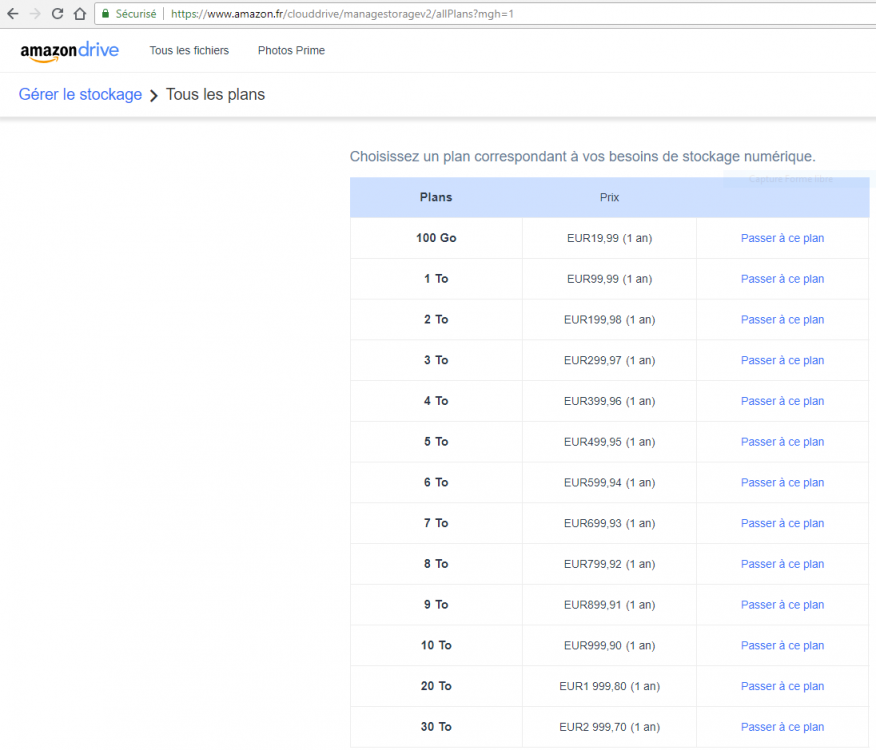876x750 pixels.
Task: Click Passer à ce plan for 9 To
Action: tap(782, 605)
